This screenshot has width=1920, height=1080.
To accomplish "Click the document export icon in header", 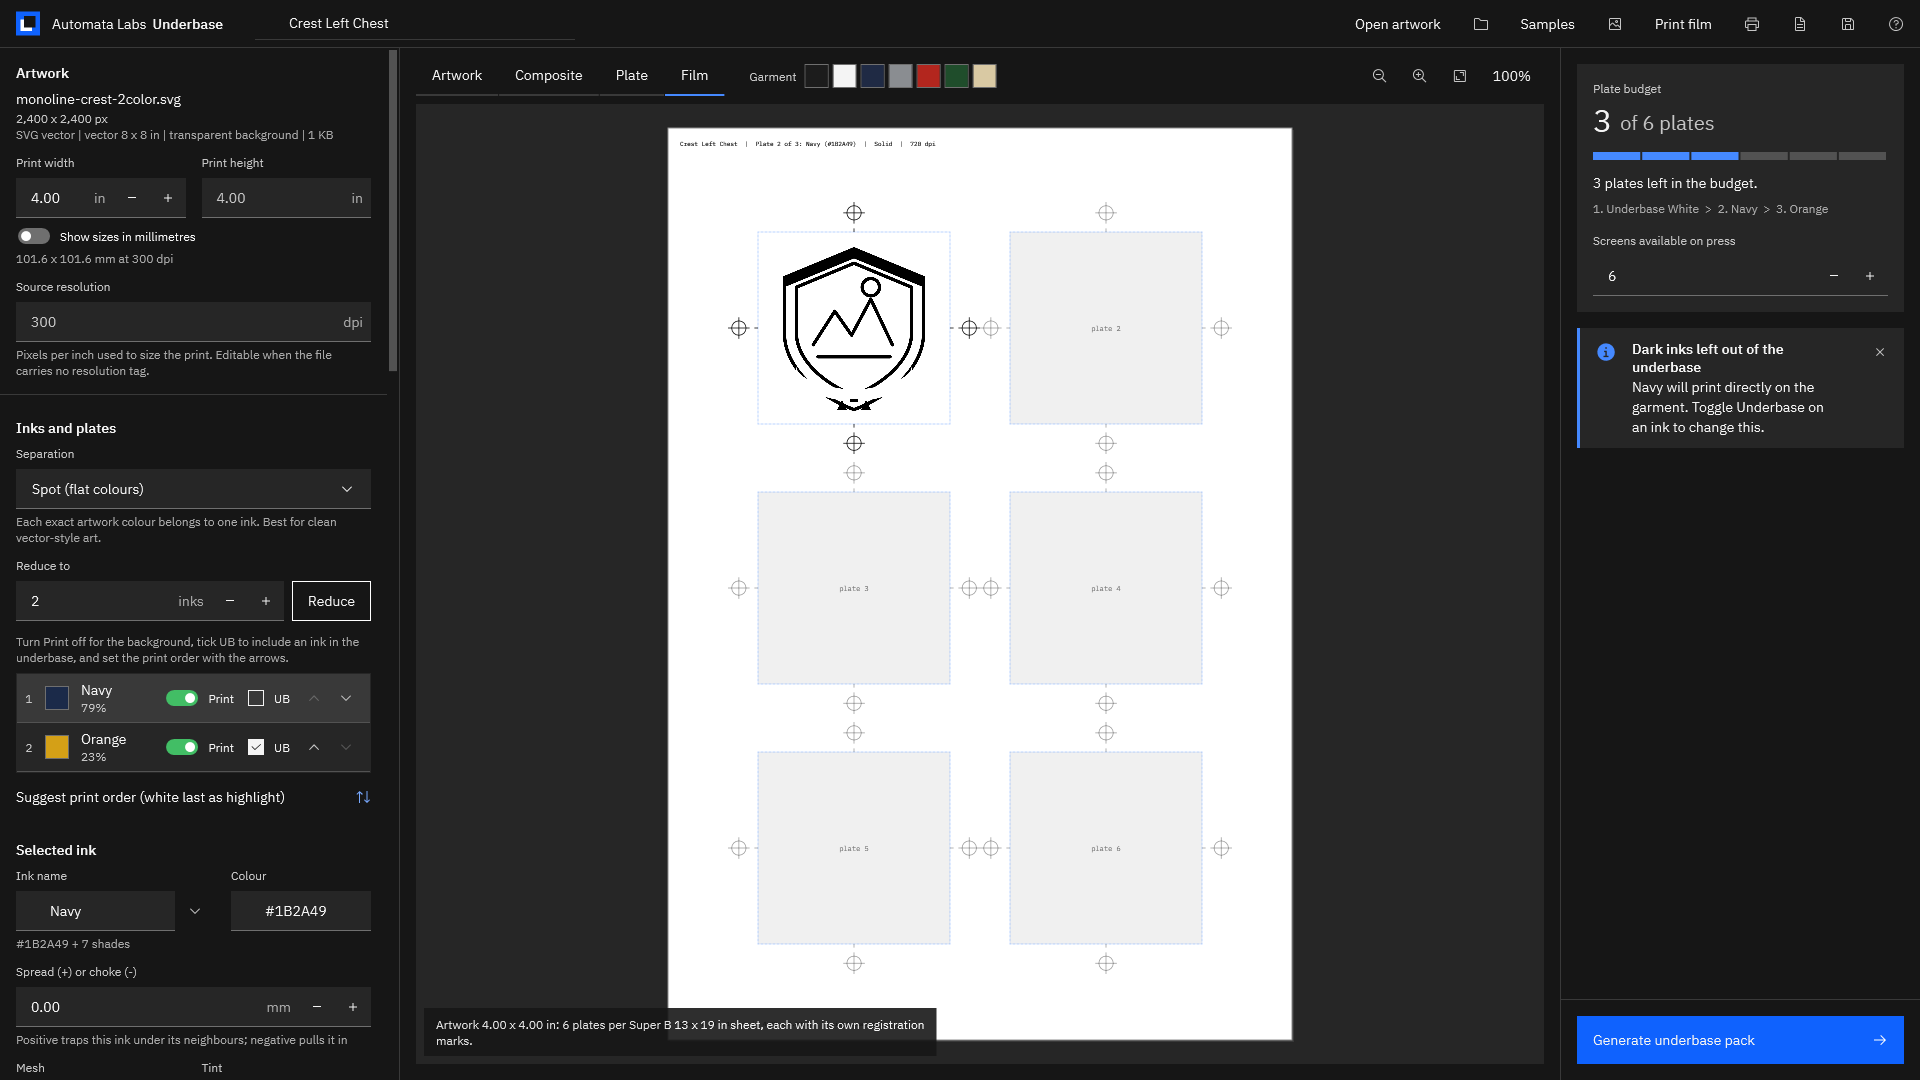I will [1800, 24].
